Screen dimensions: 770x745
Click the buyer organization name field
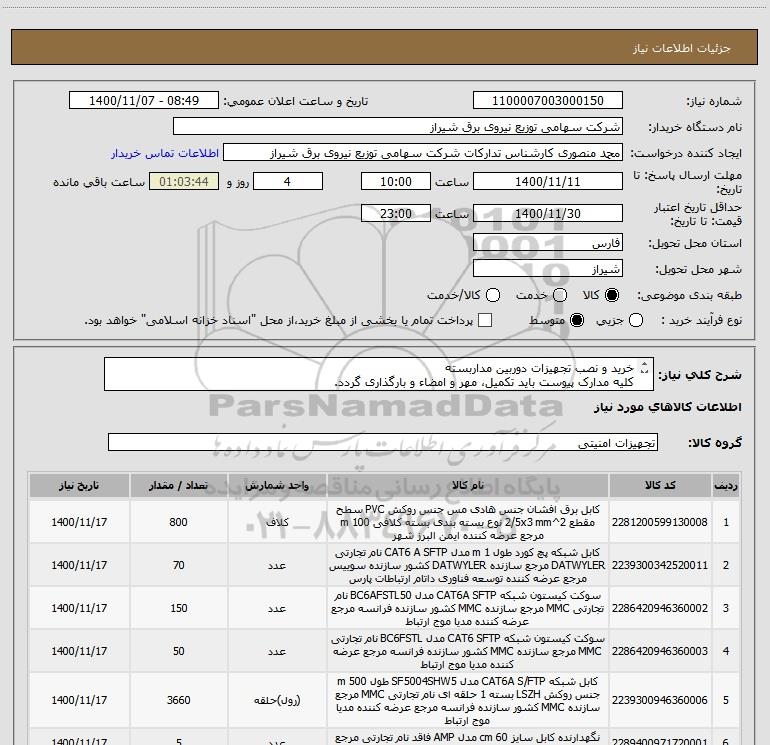tap(398, 127)
